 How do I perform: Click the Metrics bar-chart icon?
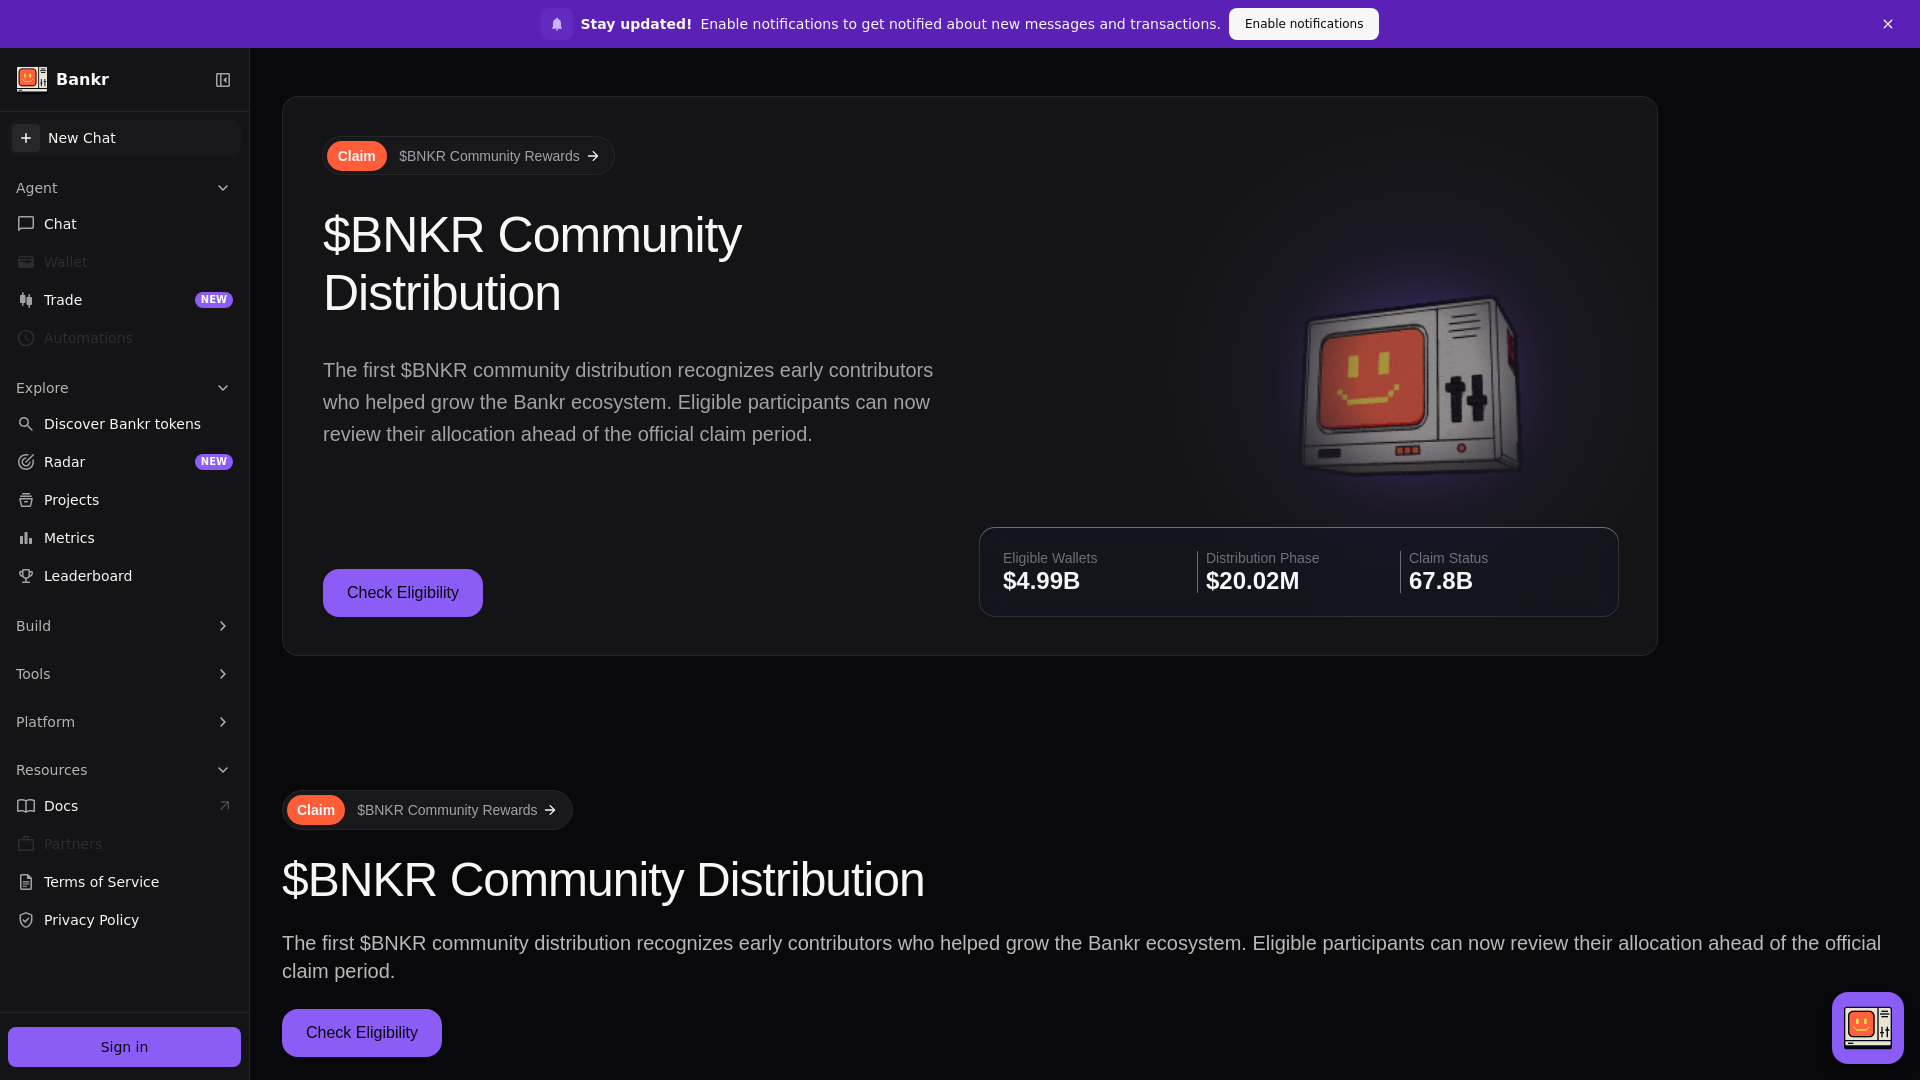coord(26,538)
